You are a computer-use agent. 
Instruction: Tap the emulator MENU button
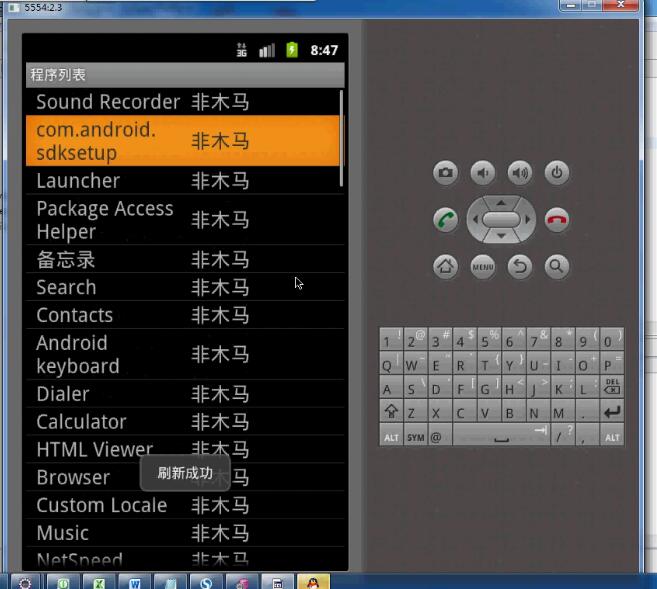pyautogui.click(x=483, y=266)
